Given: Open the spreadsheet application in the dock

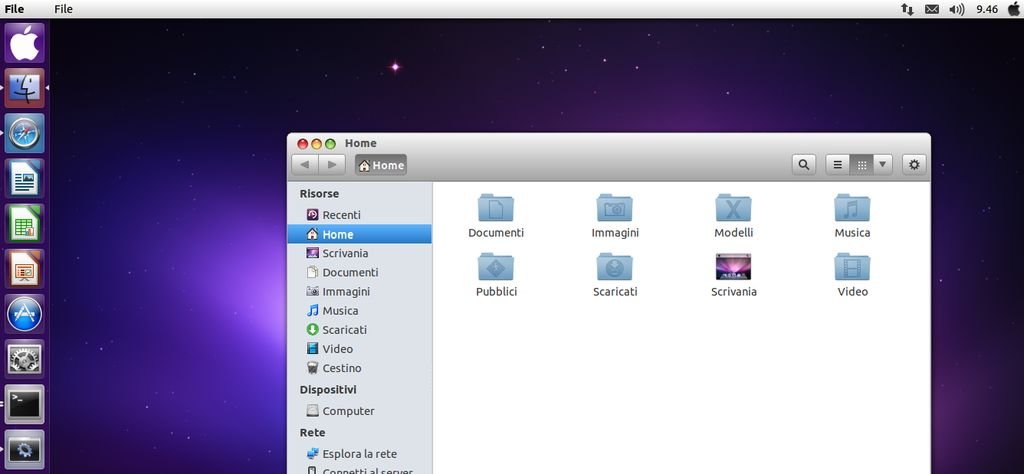Looking at the screenshot, I should [24, 223].
